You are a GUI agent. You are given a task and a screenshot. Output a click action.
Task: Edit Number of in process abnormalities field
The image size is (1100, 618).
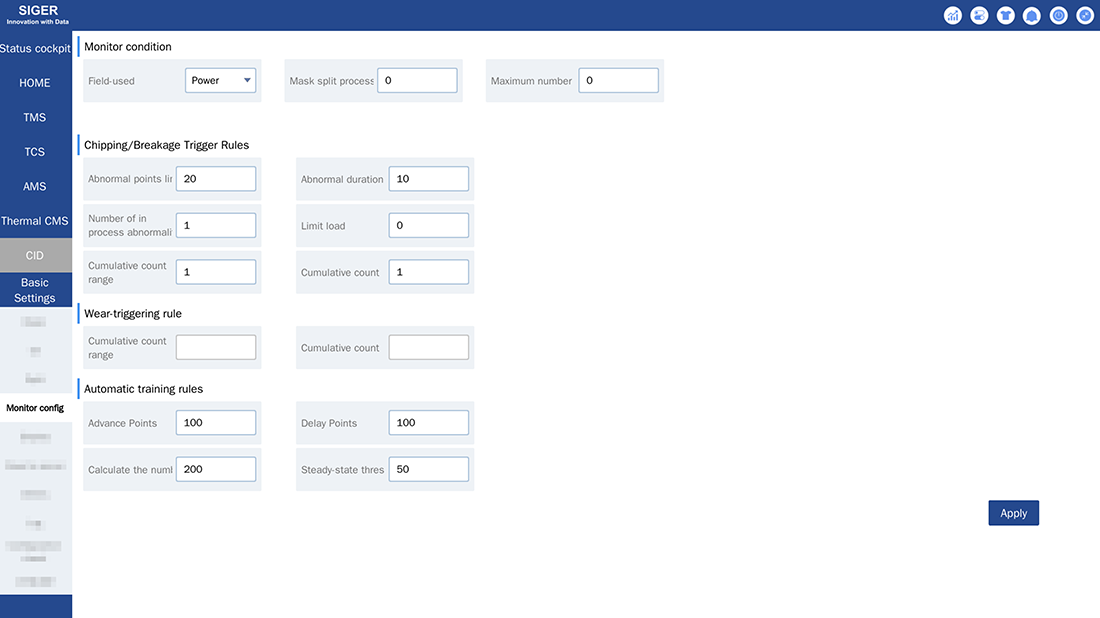216,225
